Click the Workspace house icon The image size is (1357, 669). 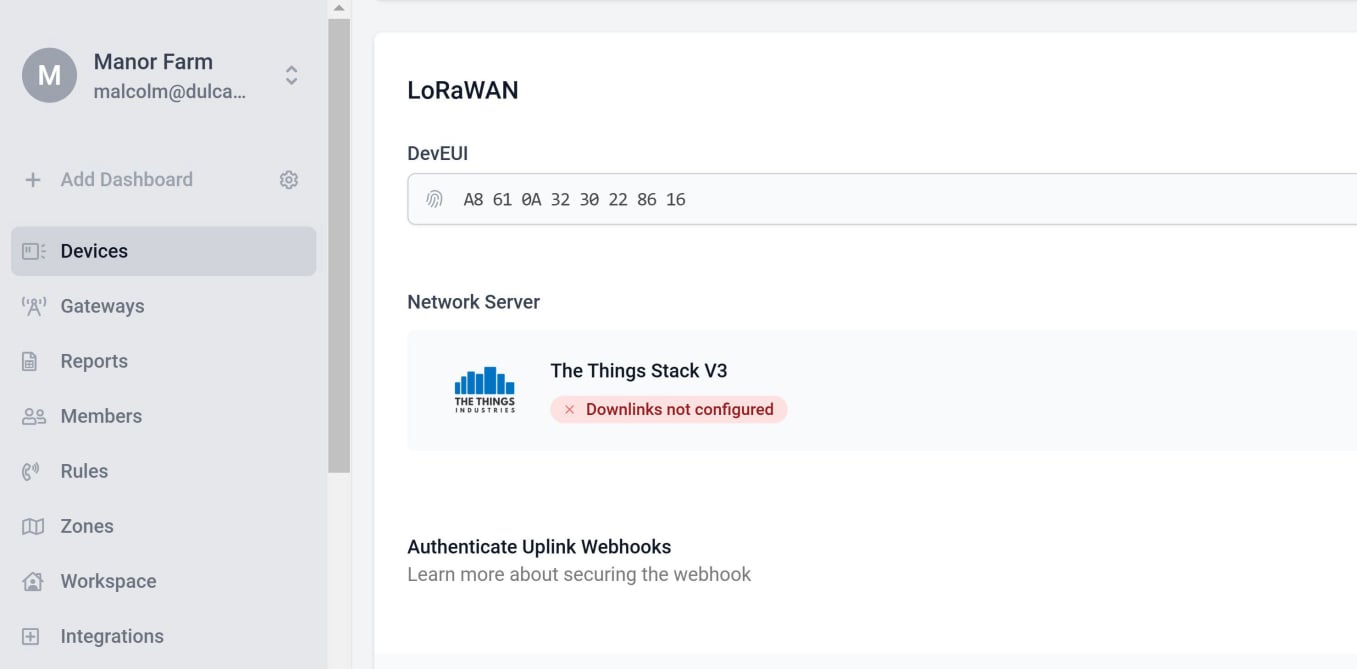(x=33, y=582)
